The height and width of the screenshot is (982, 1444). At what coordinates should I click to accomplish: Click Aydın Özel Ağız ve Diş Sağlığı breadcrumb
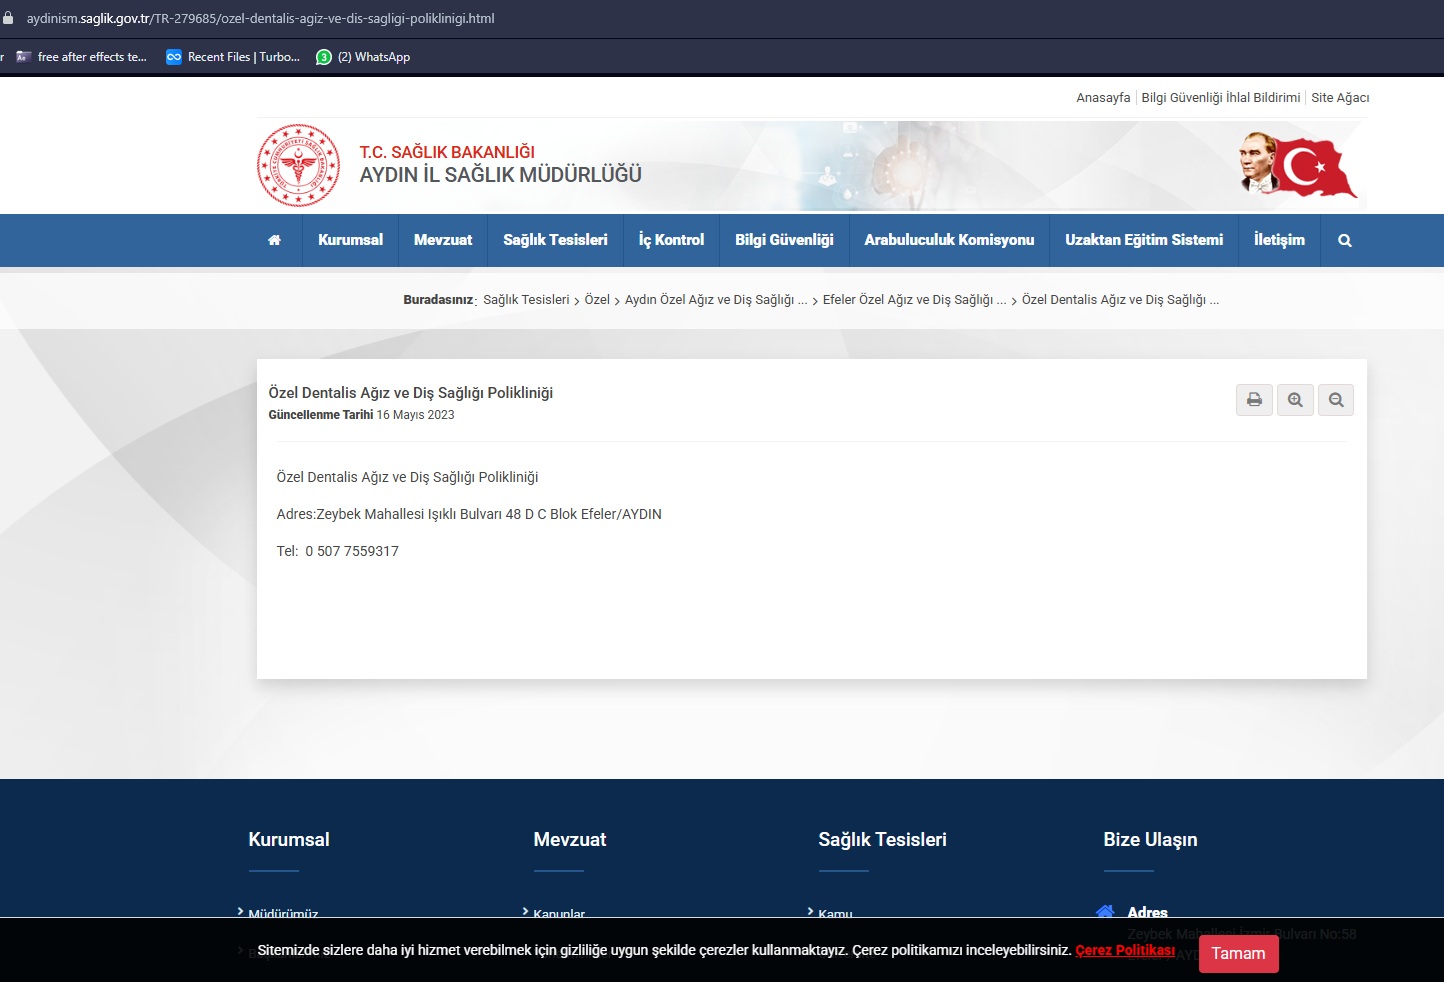[x=716, y=299]
